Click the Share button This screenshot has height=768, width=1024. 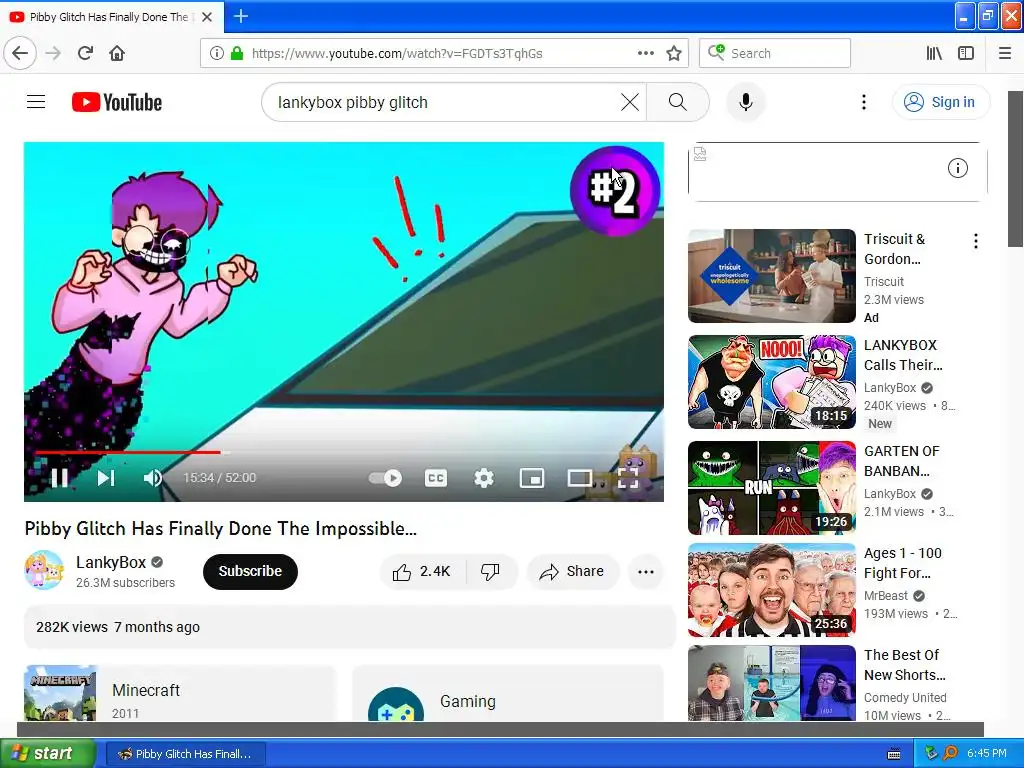pos(573,571)
